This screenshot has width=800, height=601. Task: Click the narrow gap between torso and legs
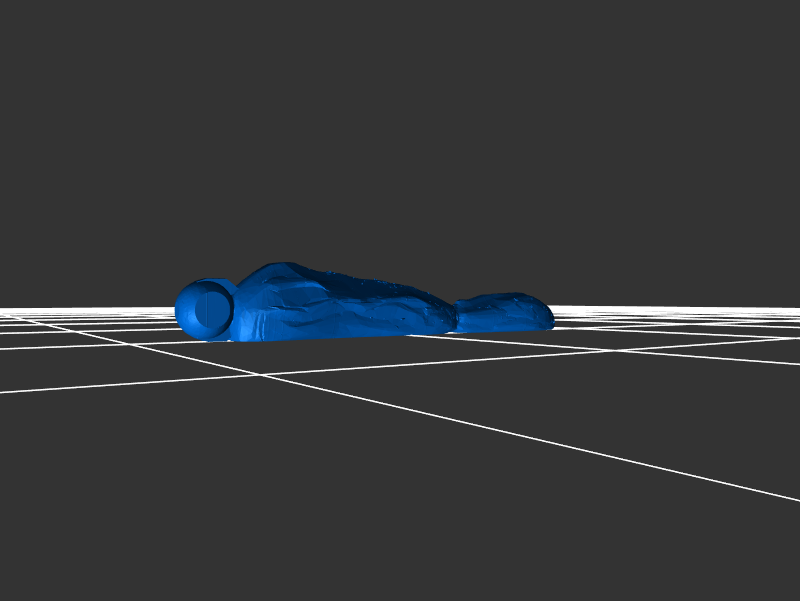click(x=456, y=318)
